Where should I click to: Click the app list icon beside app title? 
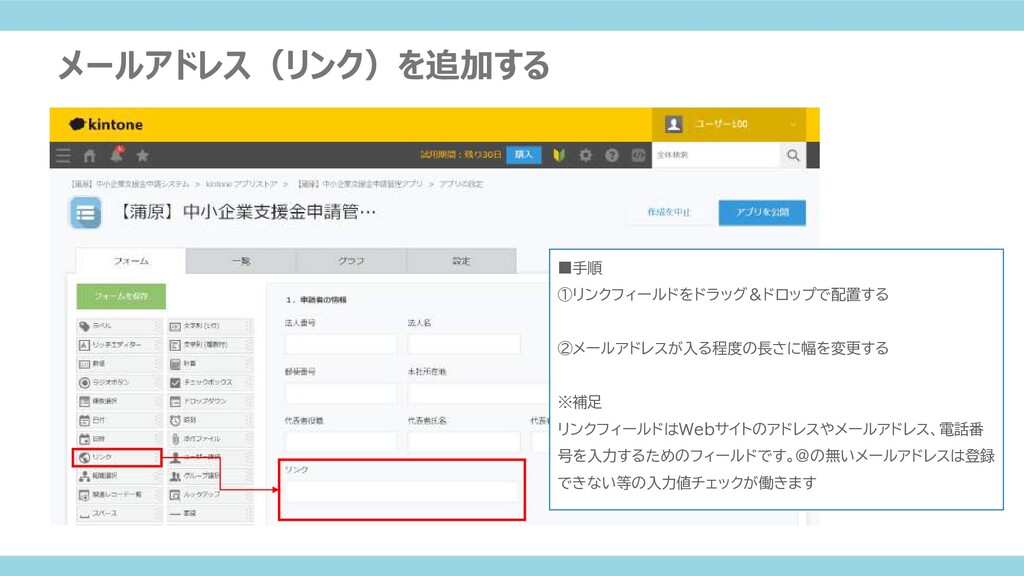coord(86,214)
